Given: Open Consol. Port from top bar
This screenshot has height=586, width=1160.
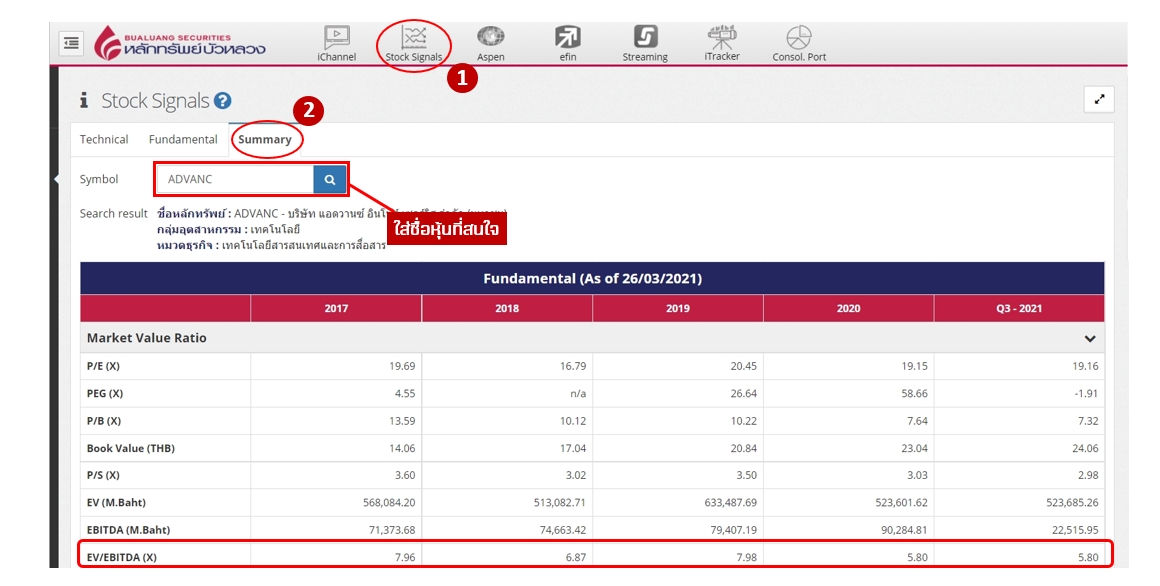Looking at the screenshot, I should (799, 44).
